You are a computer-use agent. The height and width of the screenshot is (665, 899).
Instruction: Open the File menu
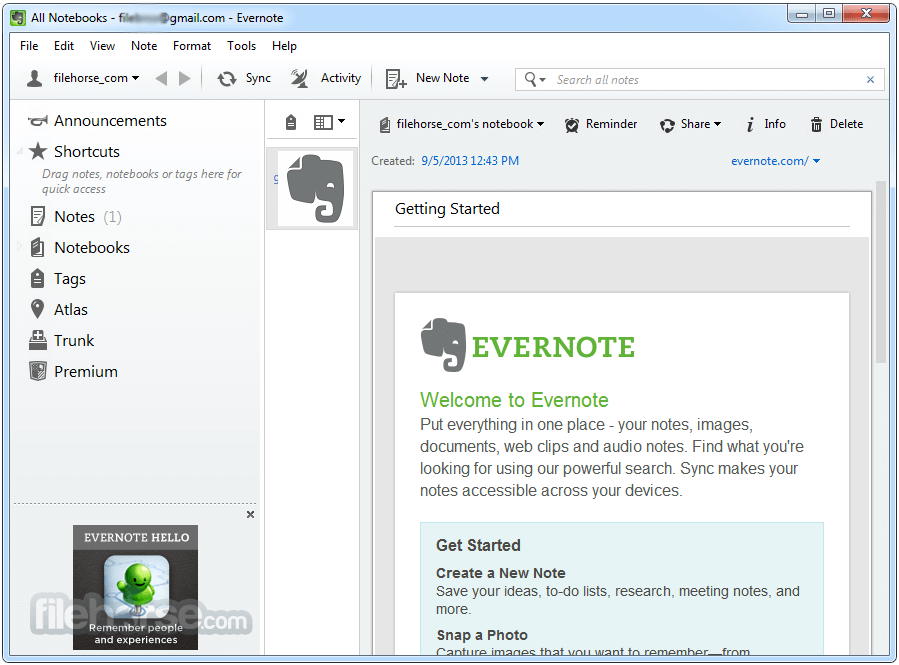tap(29, 46)
